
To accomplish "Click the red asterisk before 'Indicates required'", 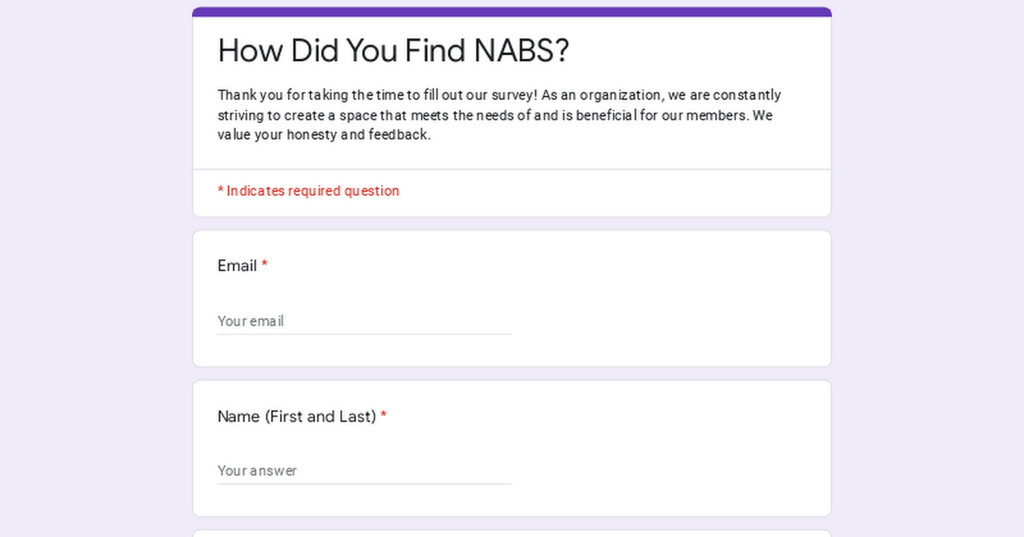I will point(221,191).
